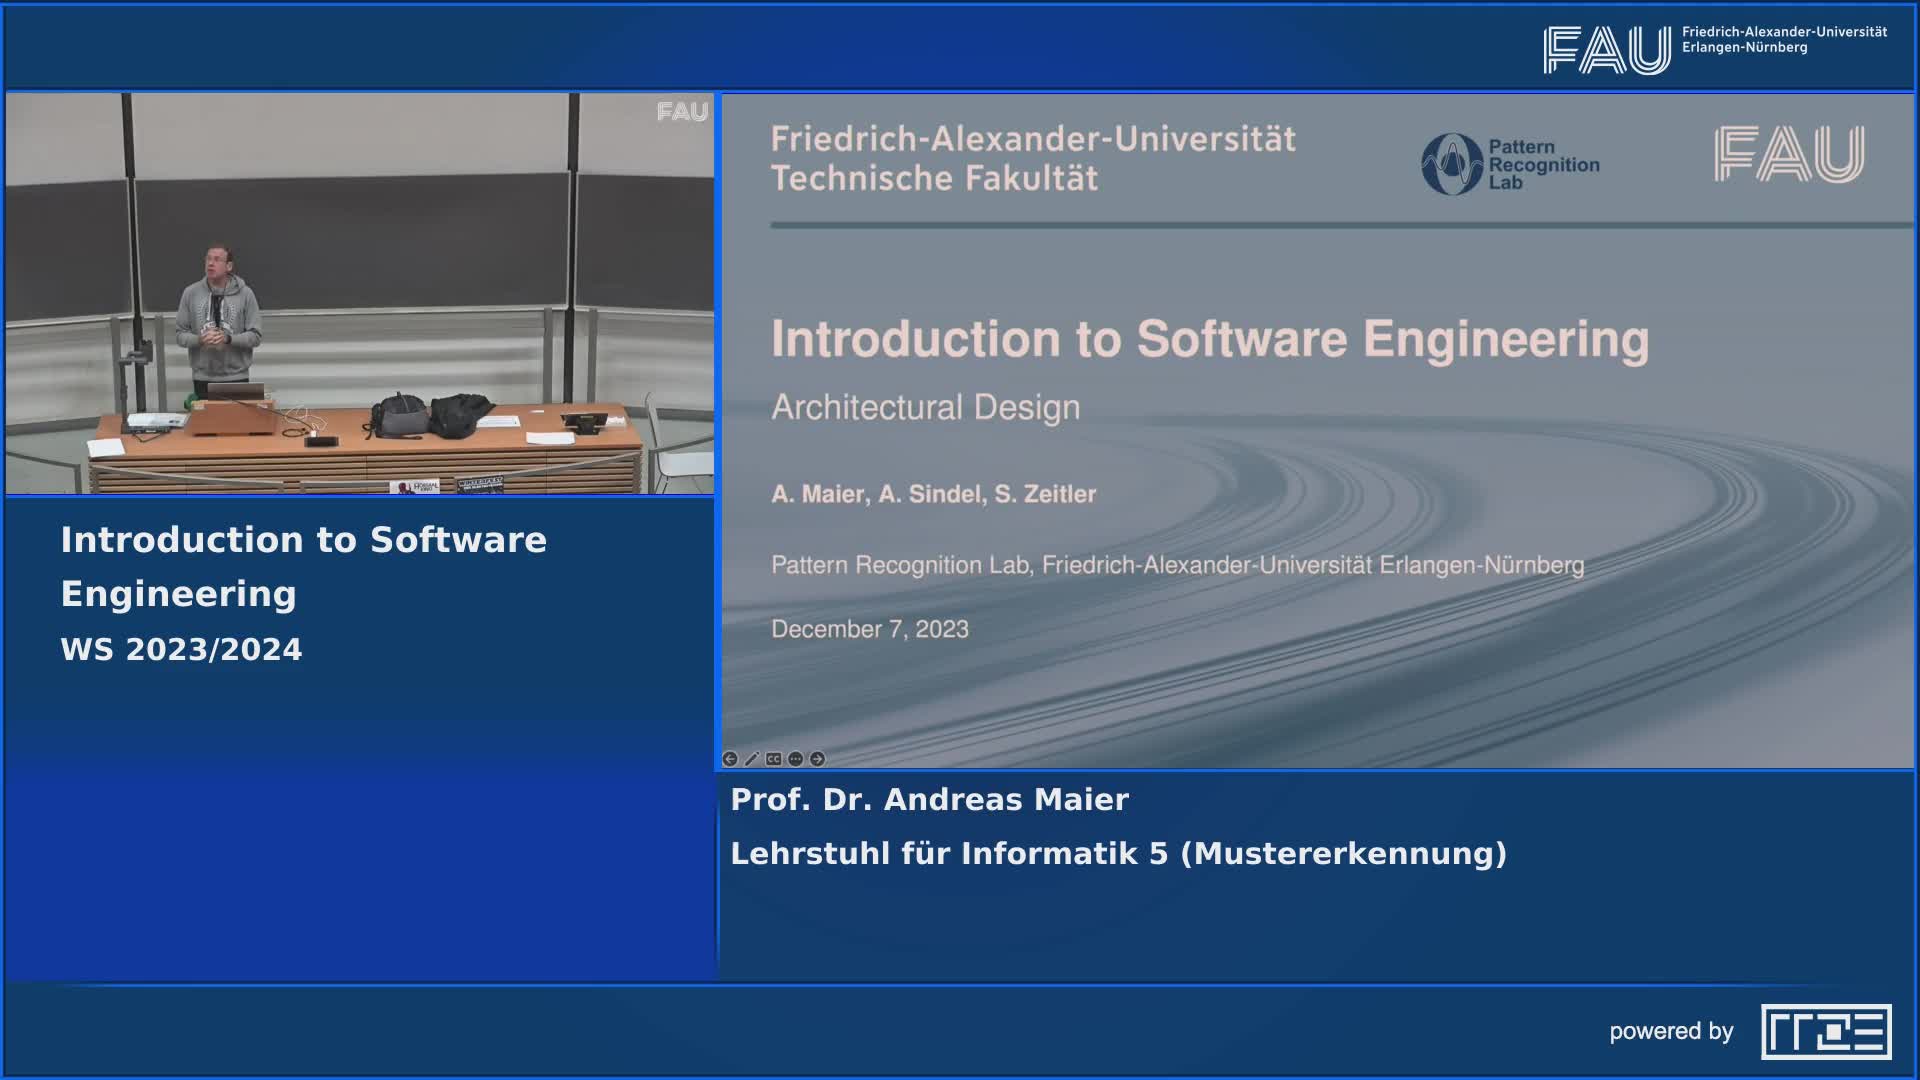Click the 'powered by' text
Viewport: 1920px width, 1080px height.
[1671, 1031]
